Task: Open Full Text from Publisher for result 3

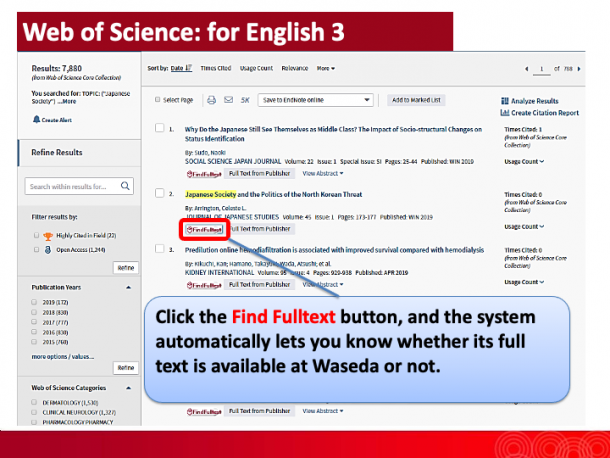Action: click(259, 285)
